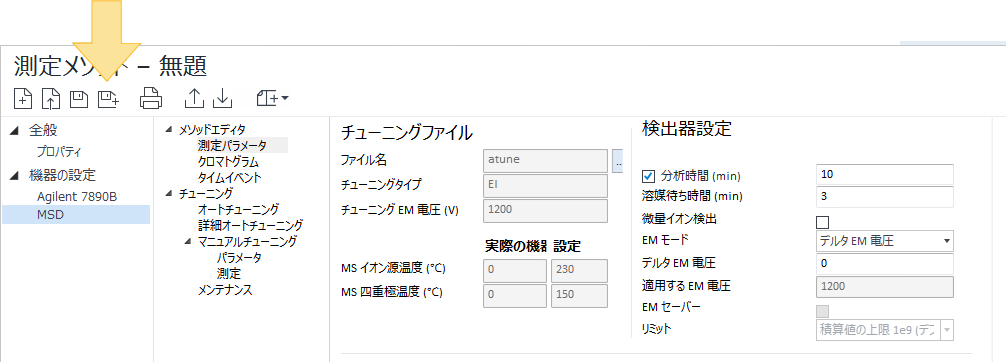
Task: Click the 検出器設定 heading
Action: point(686,128)
